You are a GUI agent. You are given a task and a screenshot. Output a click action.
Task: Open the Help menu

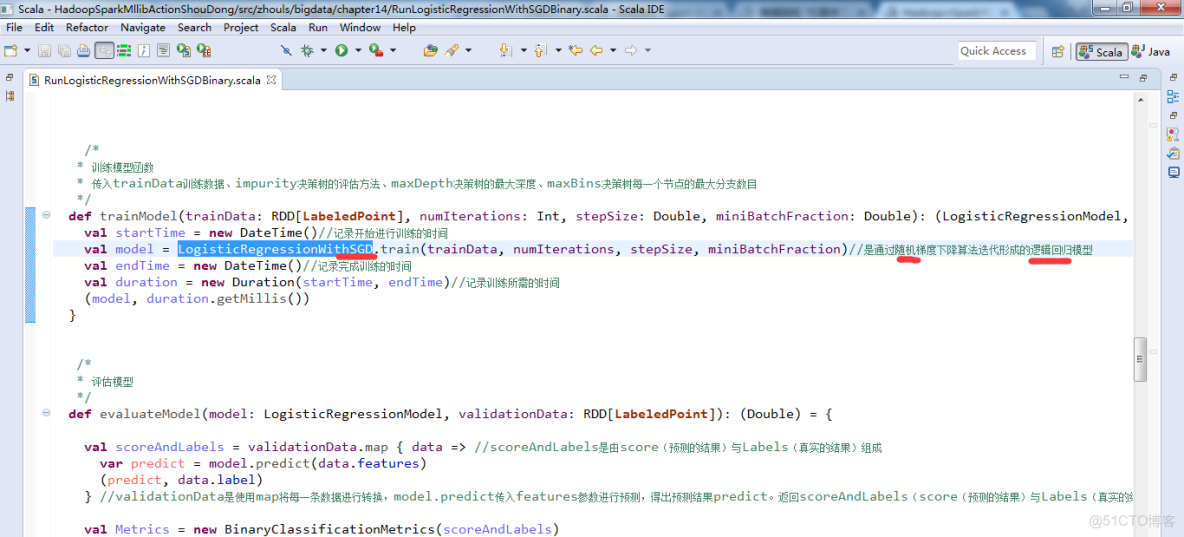point(404,27)
